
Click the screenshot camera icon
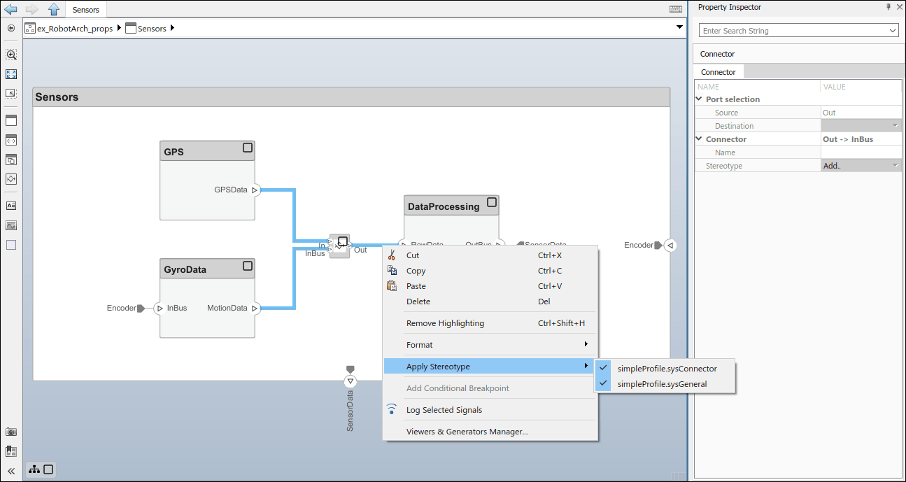pyautogui.click(x=11, y=432)
